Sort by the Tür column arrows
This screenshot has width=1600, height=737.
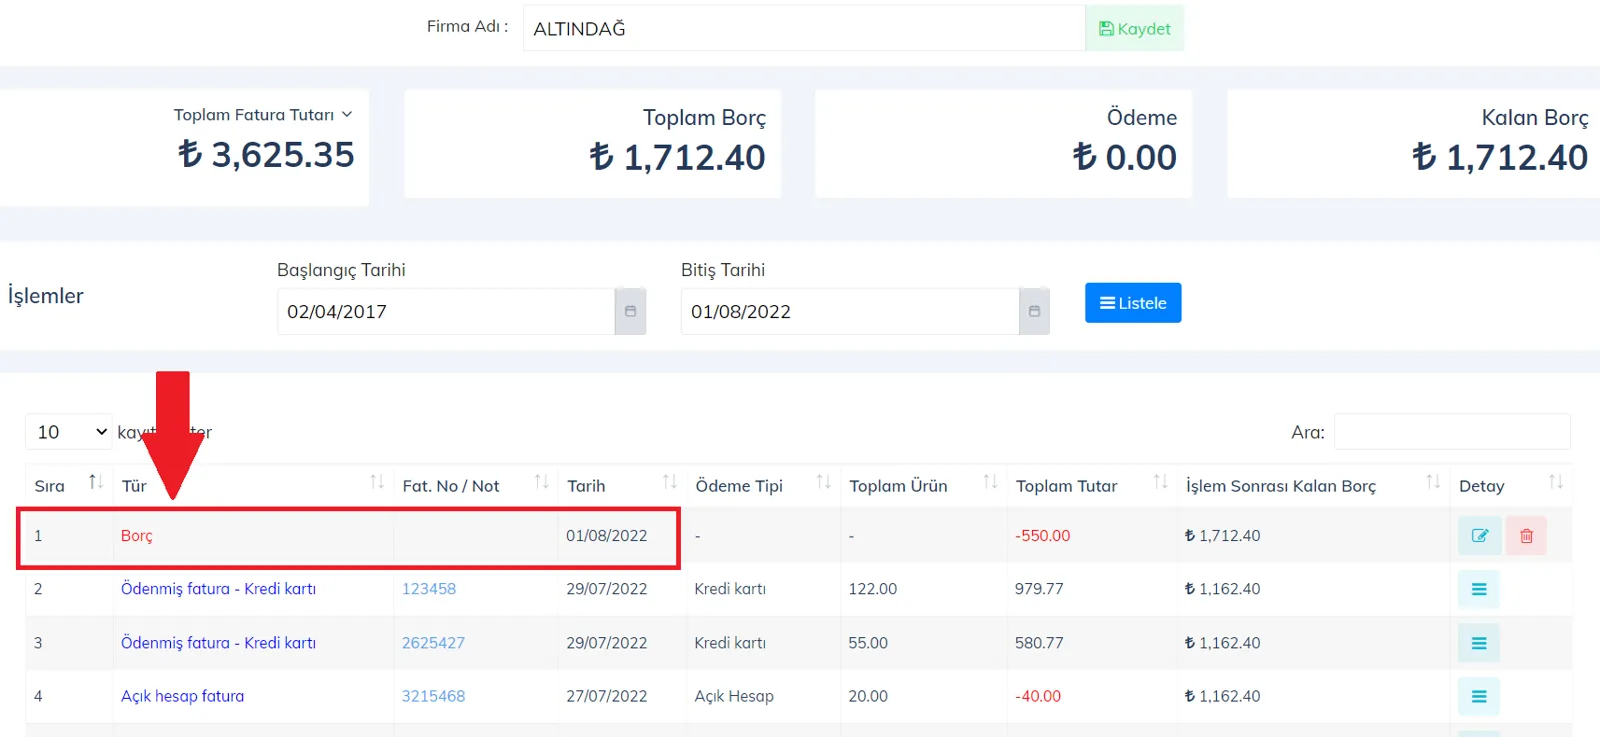pos(377,482)
